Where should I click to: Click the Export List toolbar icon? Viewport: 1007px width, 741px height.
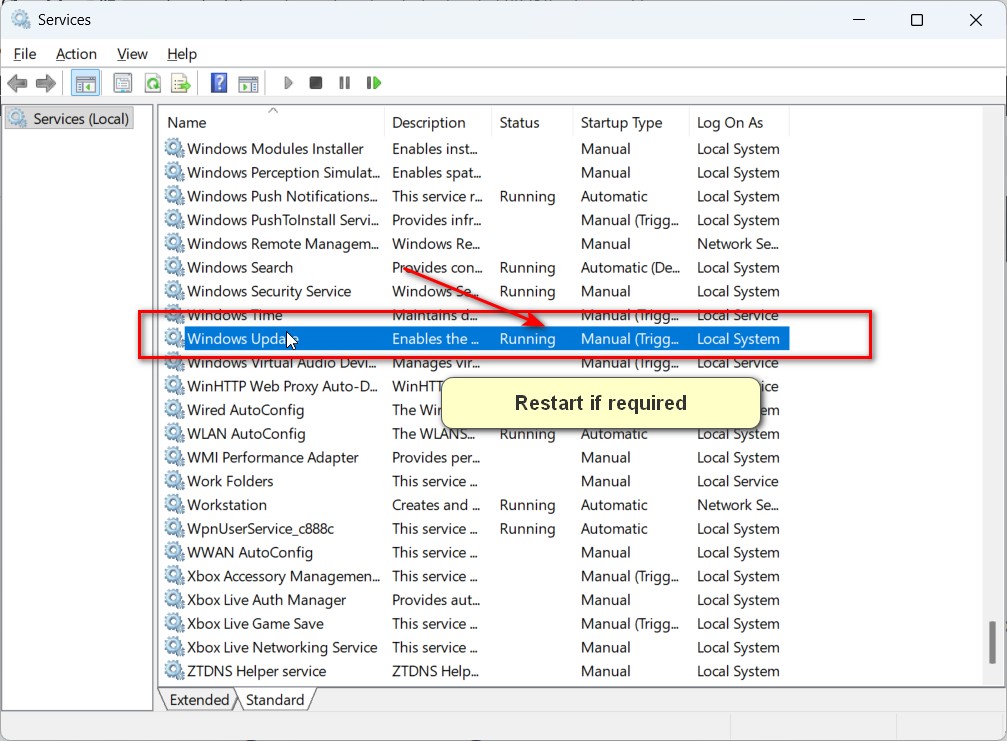click(x=181, y=83)
